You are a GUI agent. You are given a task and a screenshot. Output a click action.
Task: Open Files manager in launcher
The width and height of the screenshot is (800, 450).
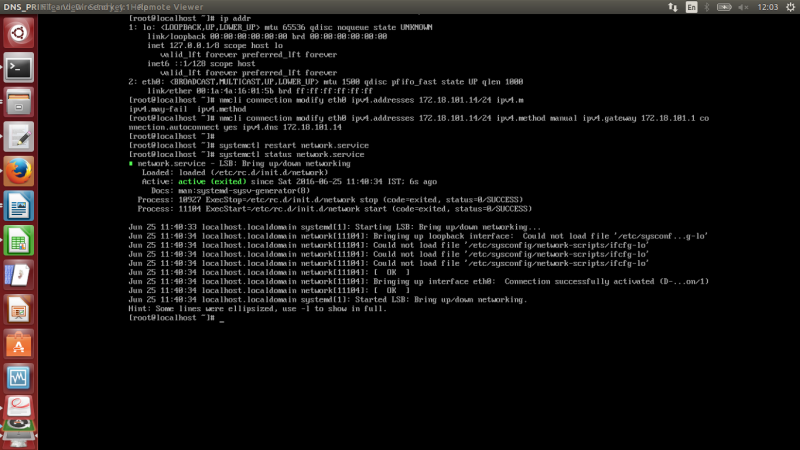click(x=19, y=102)
